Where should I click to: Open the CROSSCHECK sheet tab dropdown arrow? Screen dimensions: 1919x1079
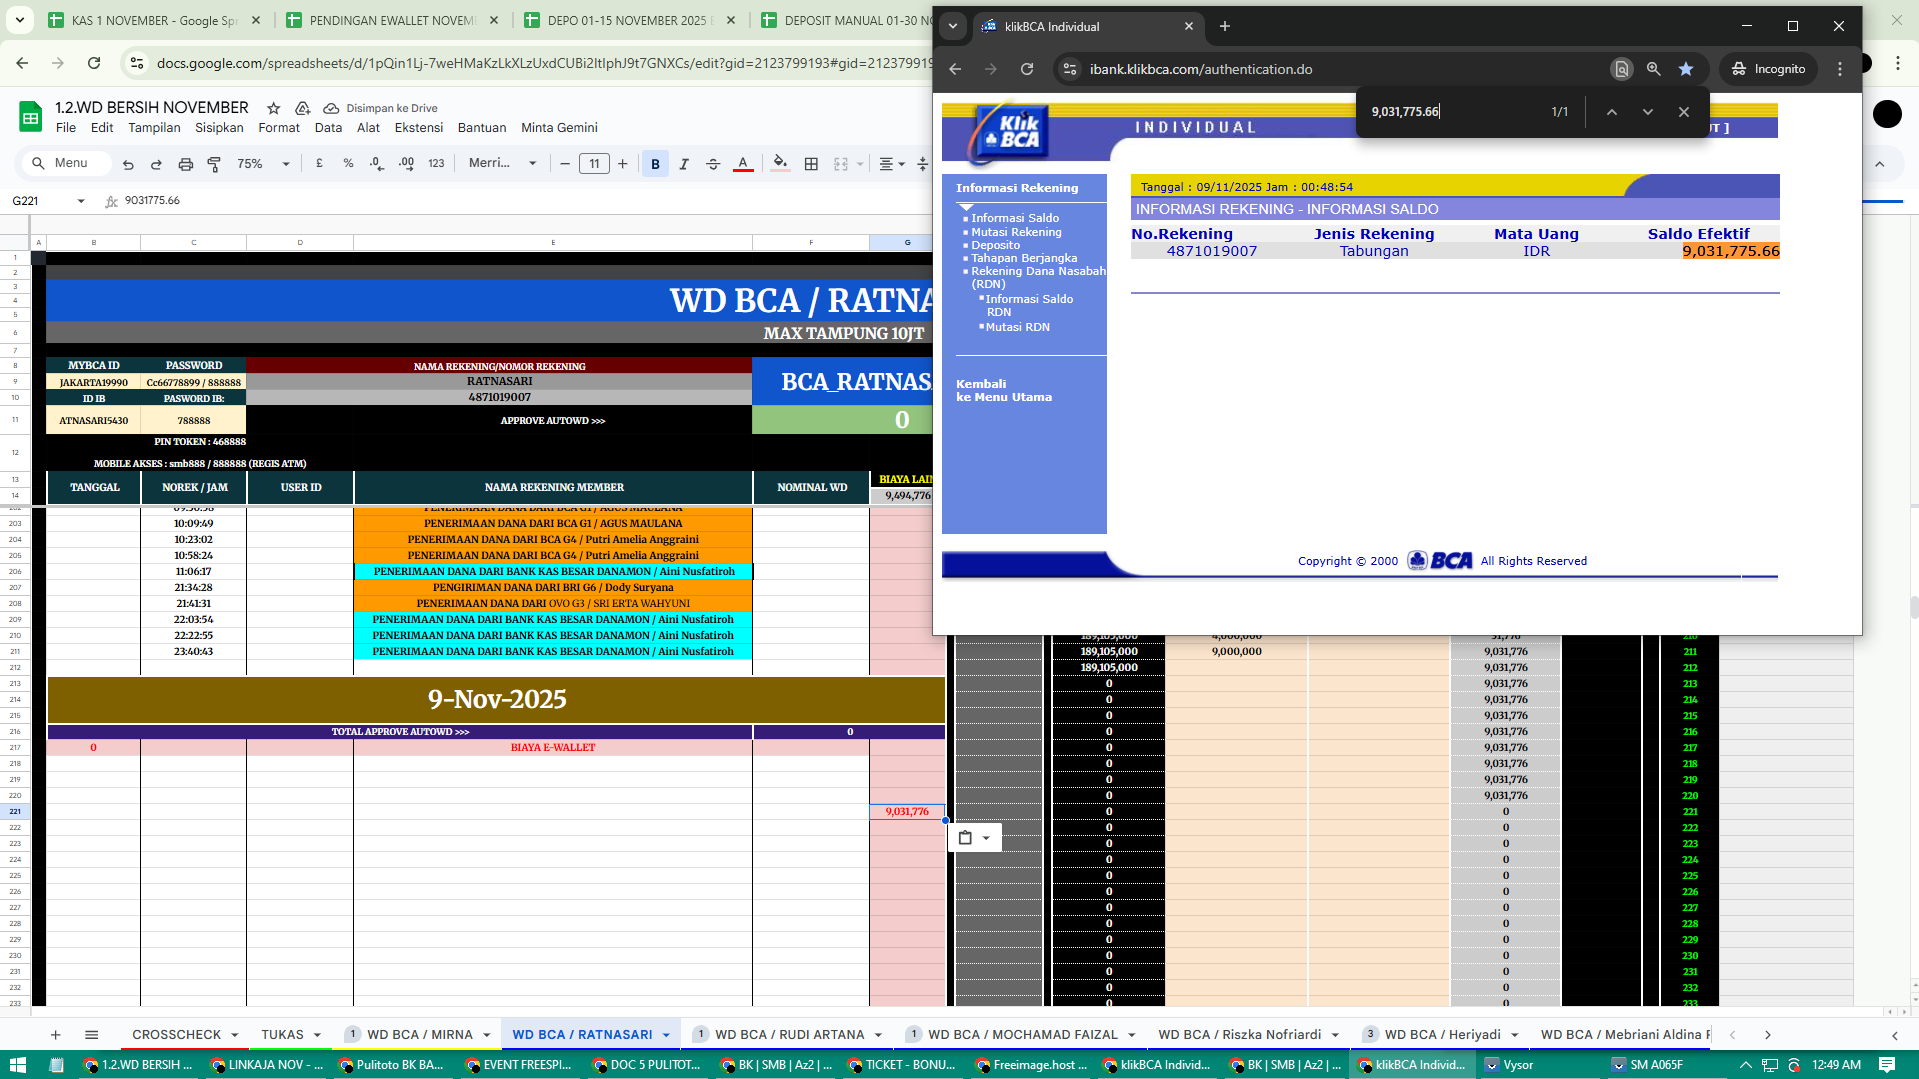point(235,1035)
